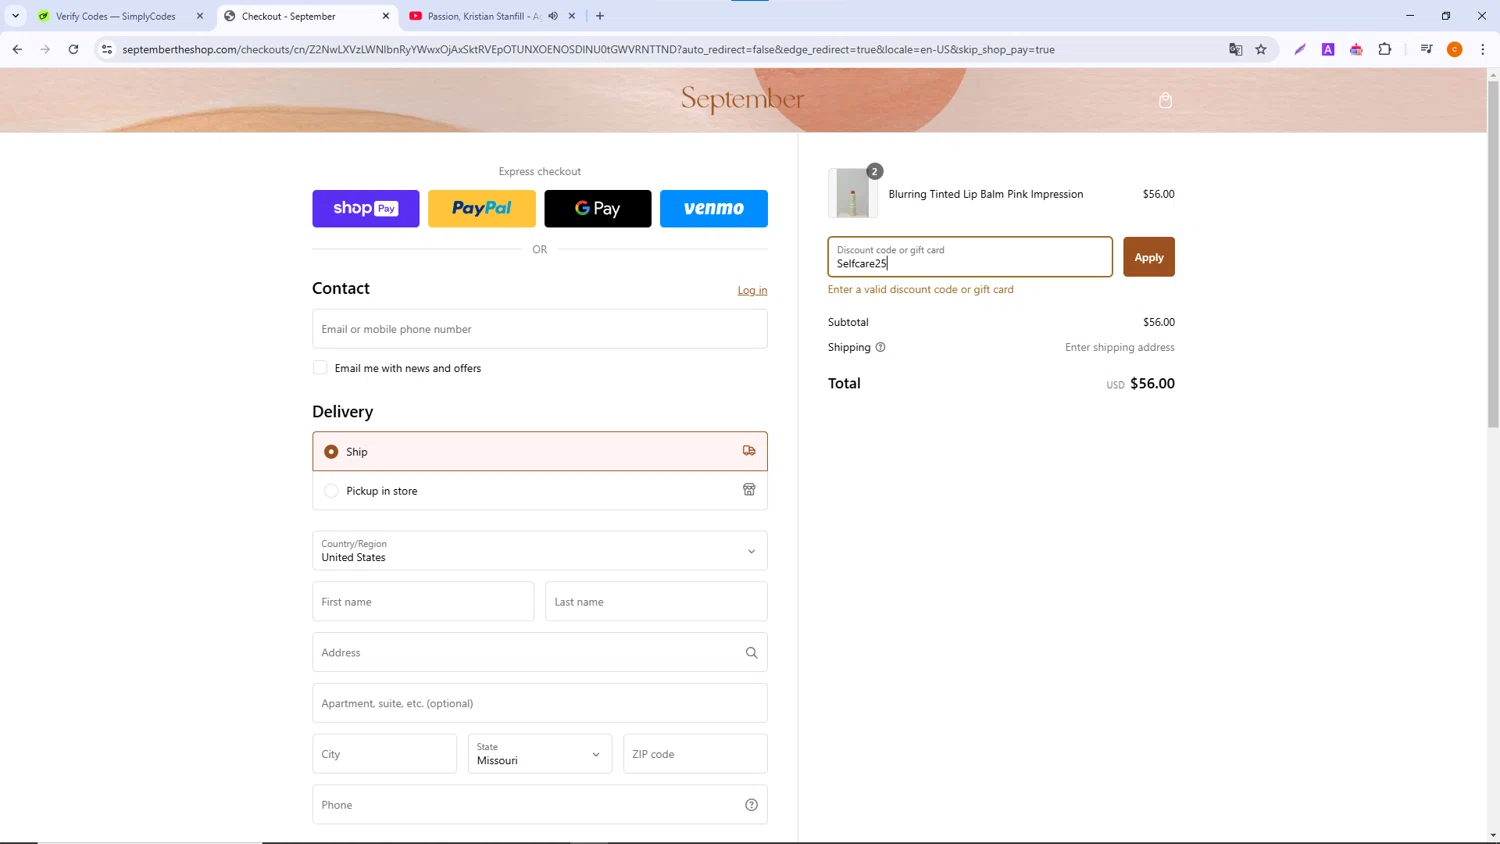The width and height of the screenshot is (1500, 844).
Task: Click the Apartment, suite field
Action: pos(540,703)
